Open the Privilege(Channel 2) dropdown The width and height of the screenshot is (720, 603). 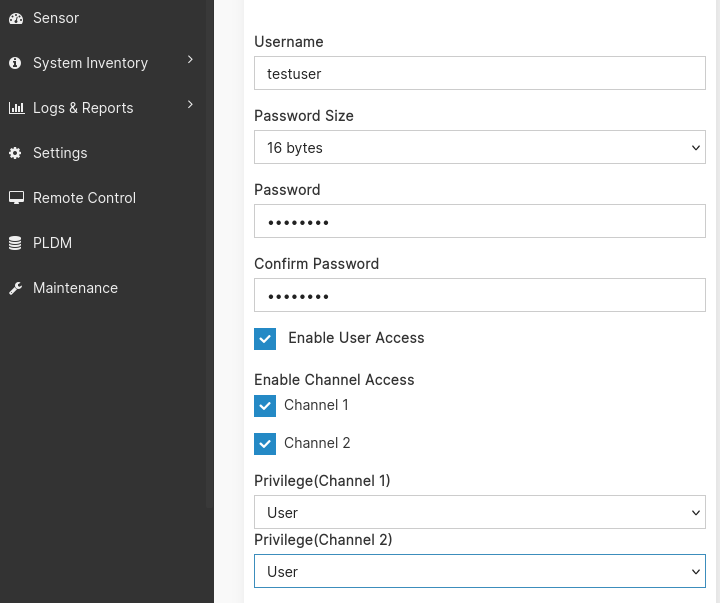click(x=480, y=572)
